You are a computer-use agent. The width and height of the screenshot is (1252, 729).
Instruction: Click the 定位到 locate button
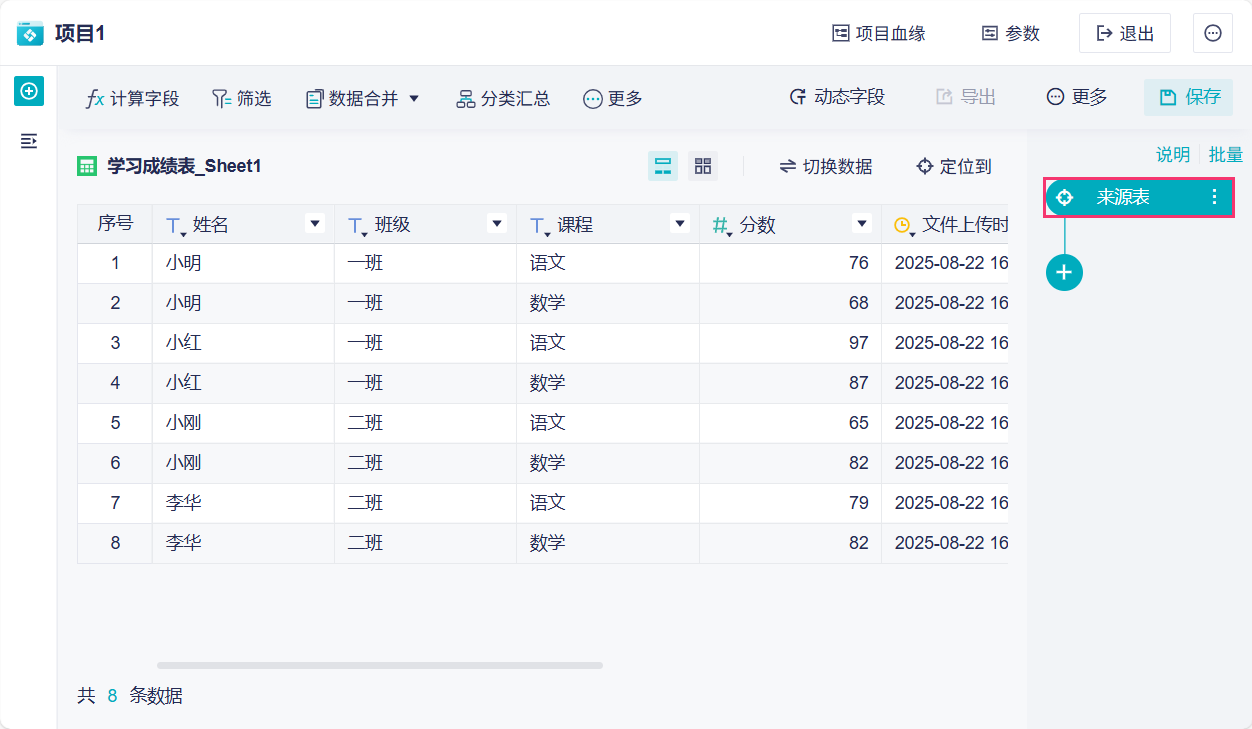[954, 166]
